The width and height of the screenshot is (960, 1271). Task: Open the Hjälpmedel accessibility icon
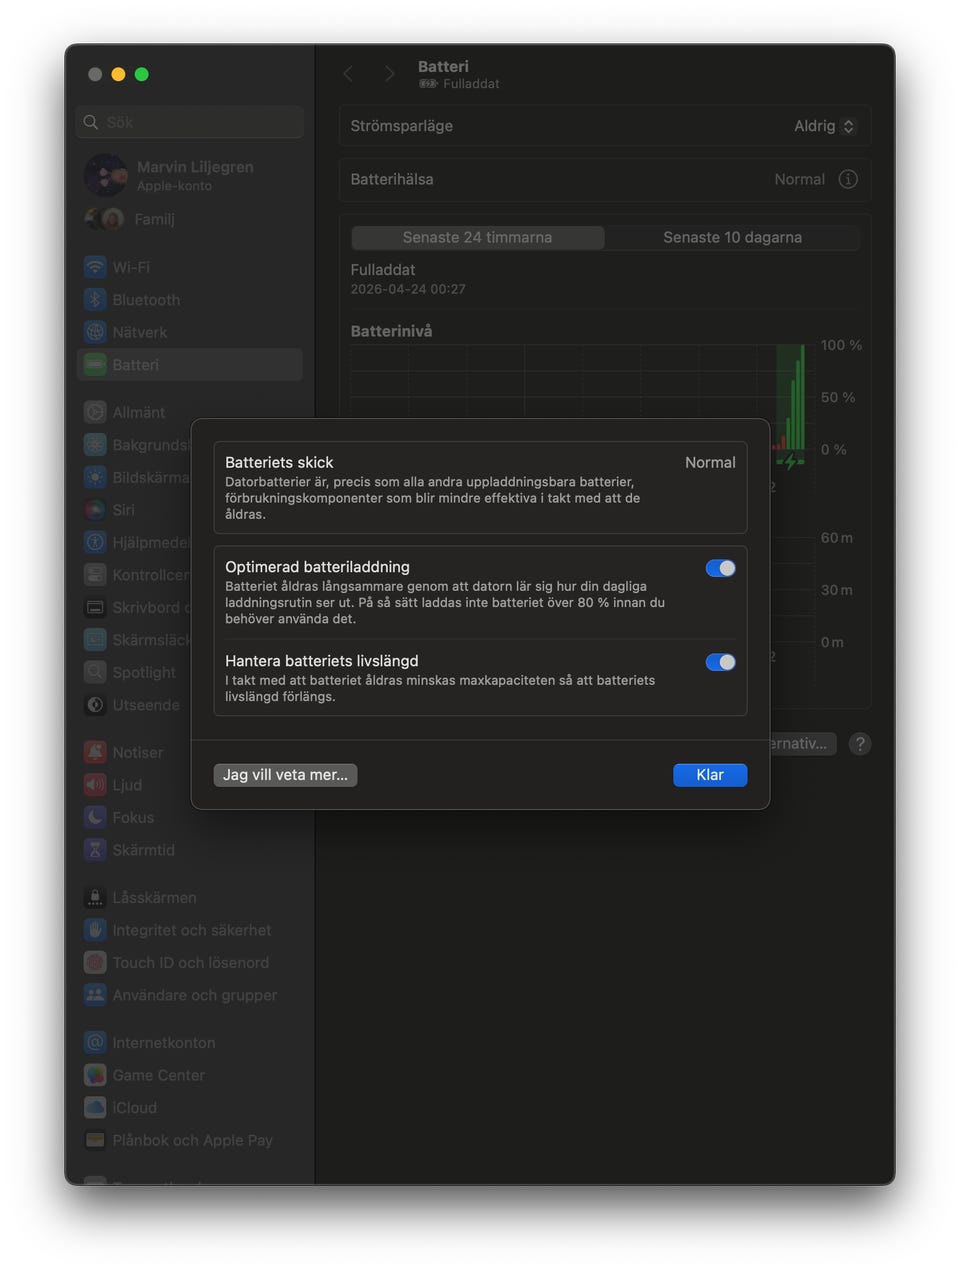[95, 542]
